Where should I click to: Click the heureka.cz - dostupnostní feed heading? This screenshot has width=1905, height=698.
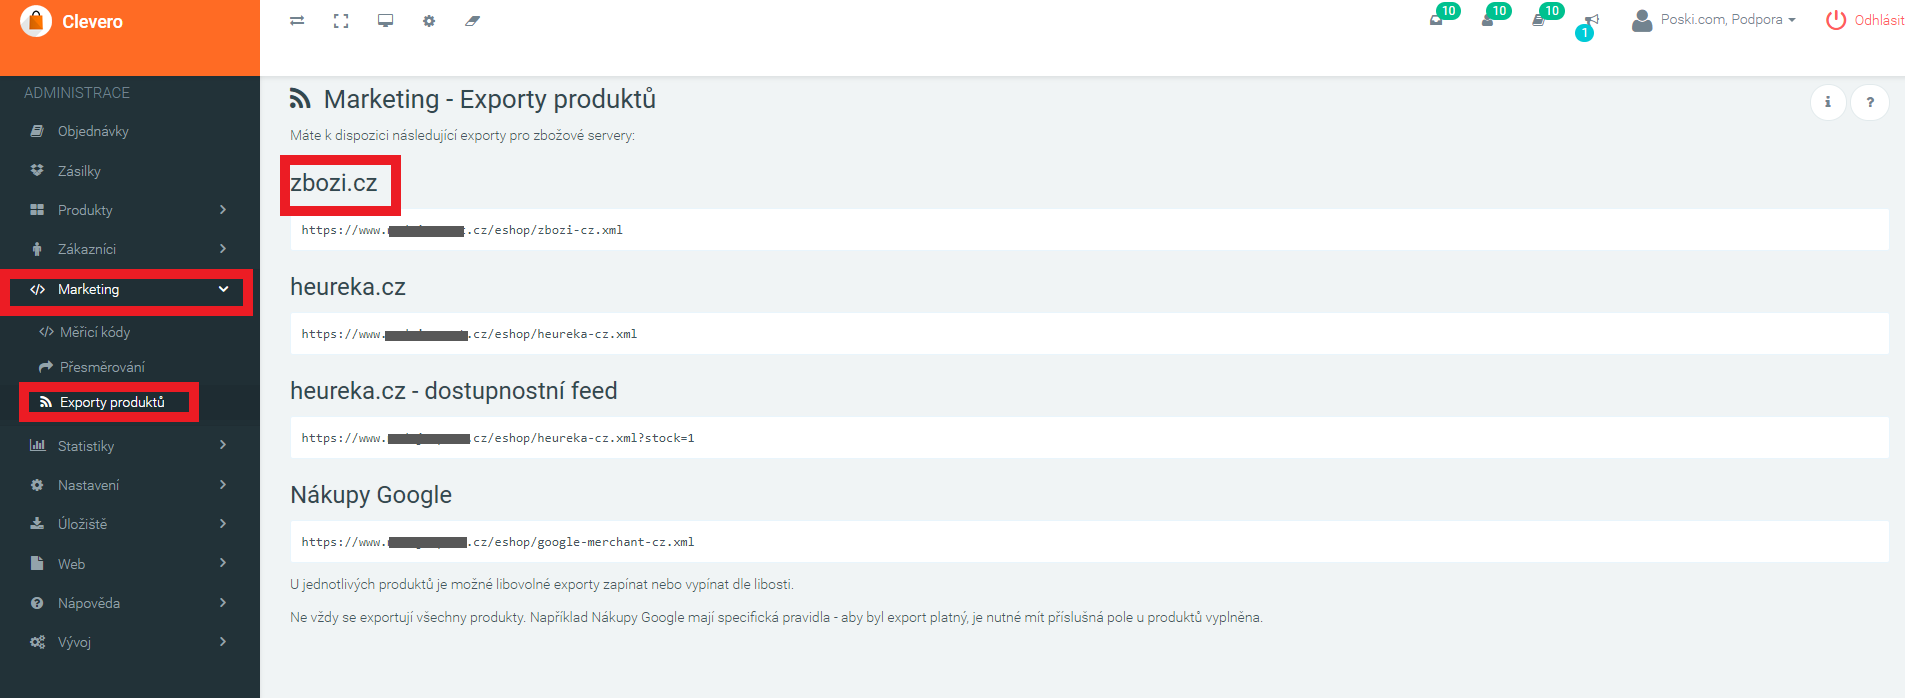454,391
